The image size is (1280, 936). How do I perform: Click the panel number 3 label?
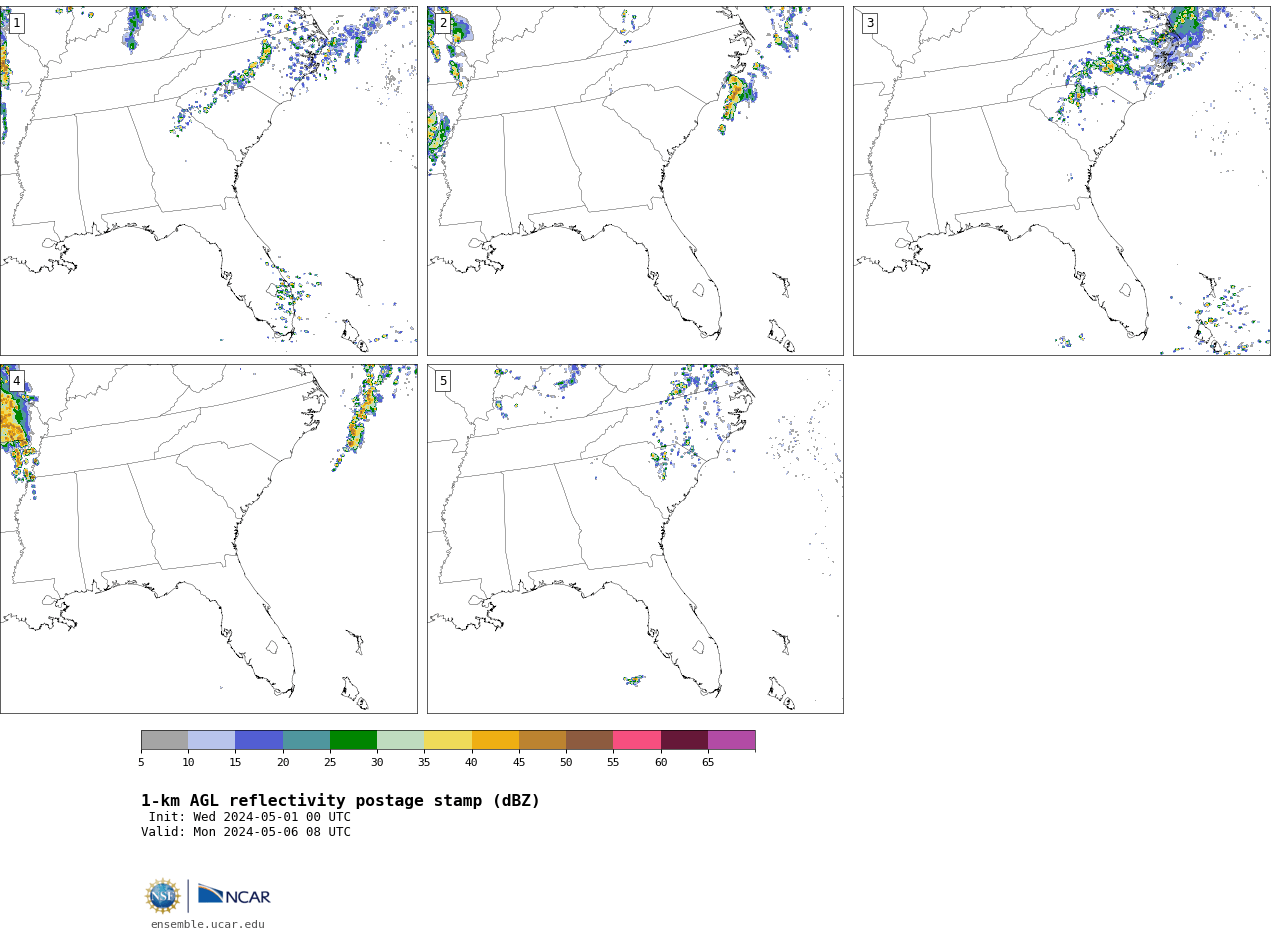(870, 23)
